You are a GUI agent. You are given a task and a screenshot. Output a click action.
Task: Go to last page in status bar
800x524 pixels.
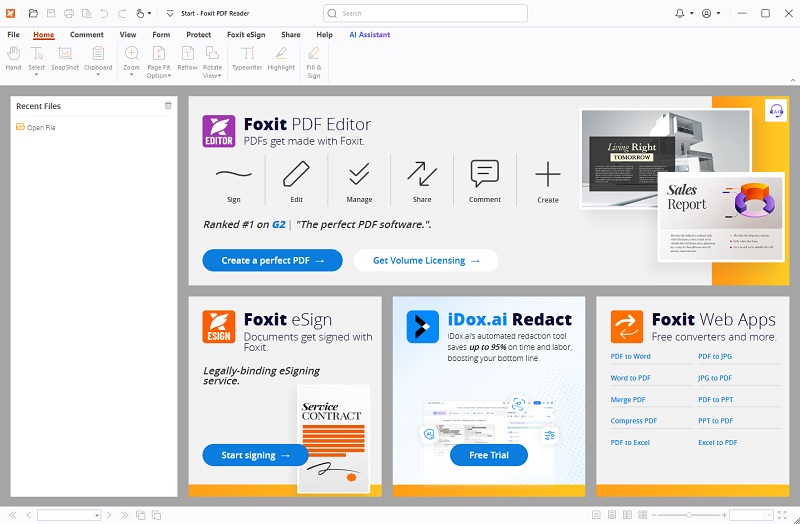point(124,515)
